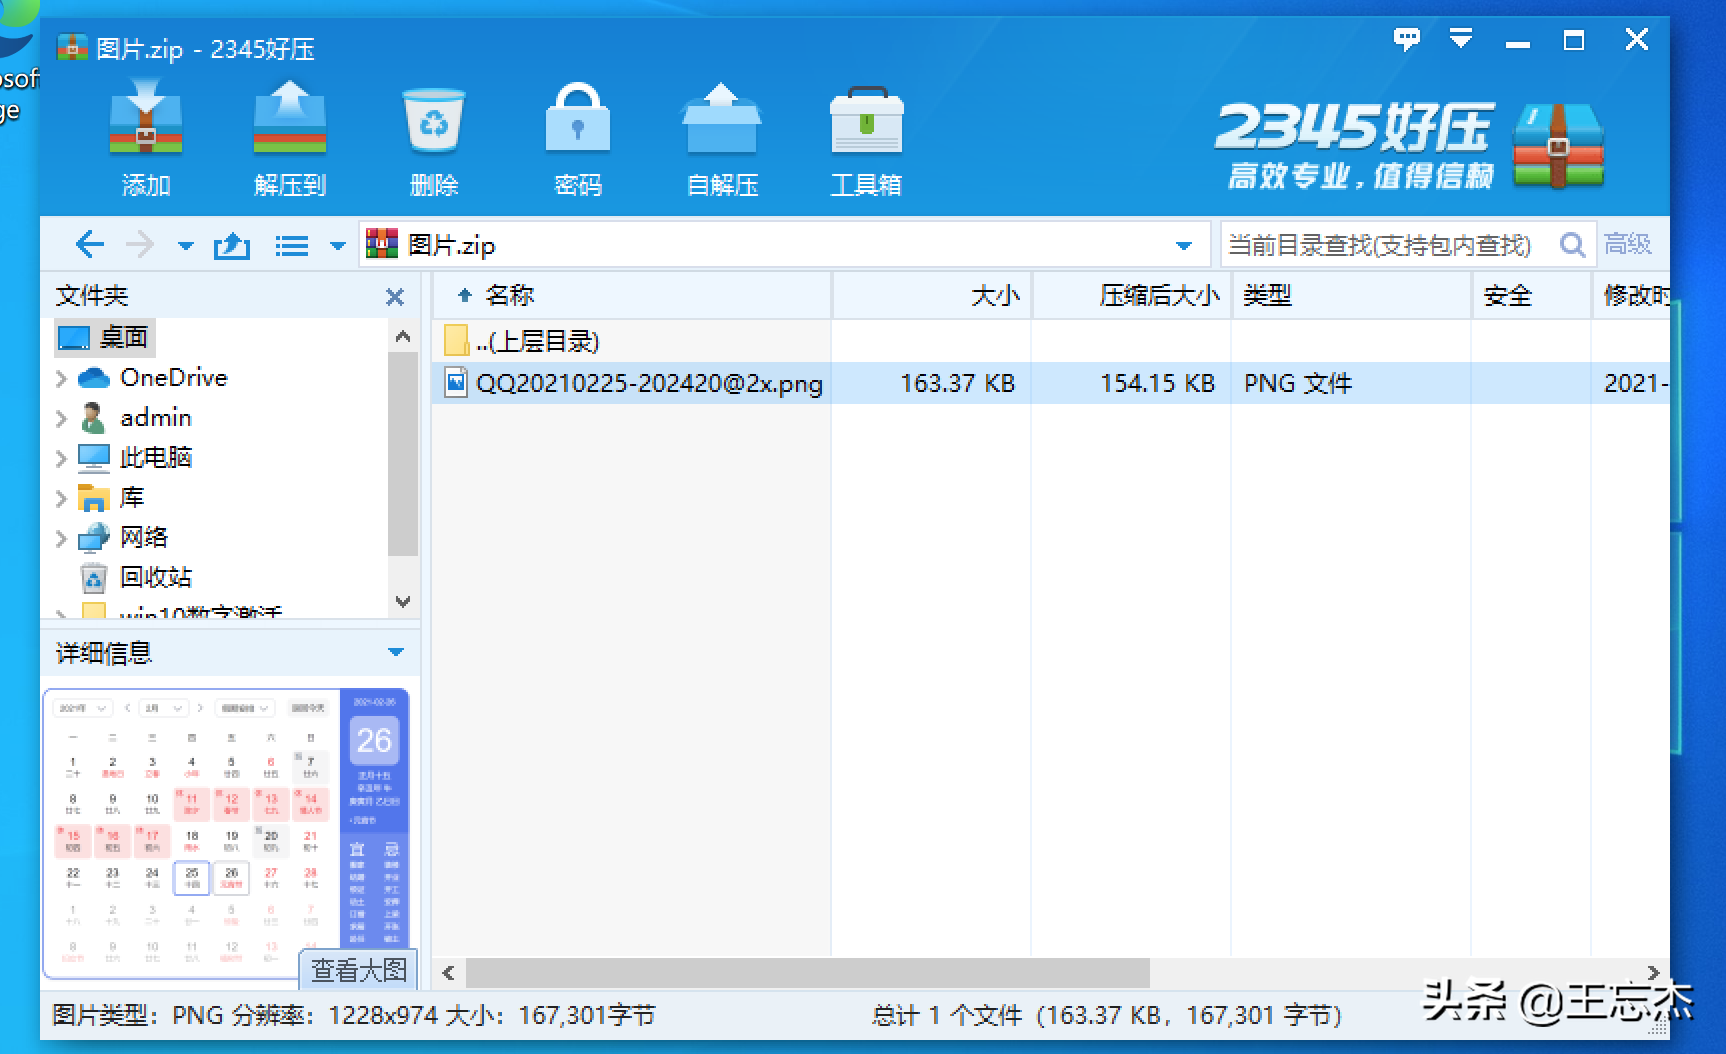This screenshot has width=1726, height=1054.
Task: Click folder tree scroll up arrow
Action: [x=403, y=337]
